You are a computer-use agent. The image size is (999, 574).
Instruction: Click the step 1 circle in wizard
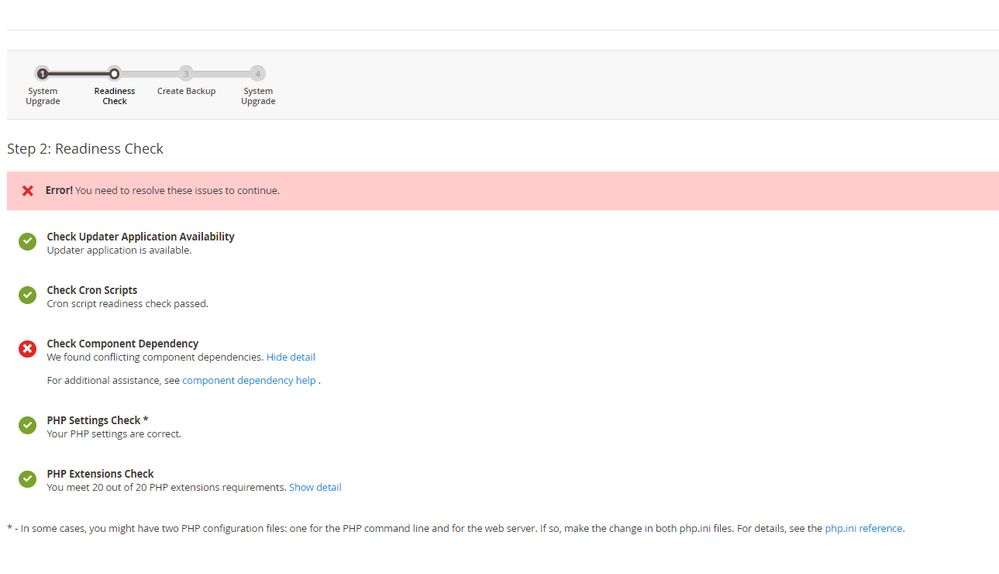click(42, 73)
